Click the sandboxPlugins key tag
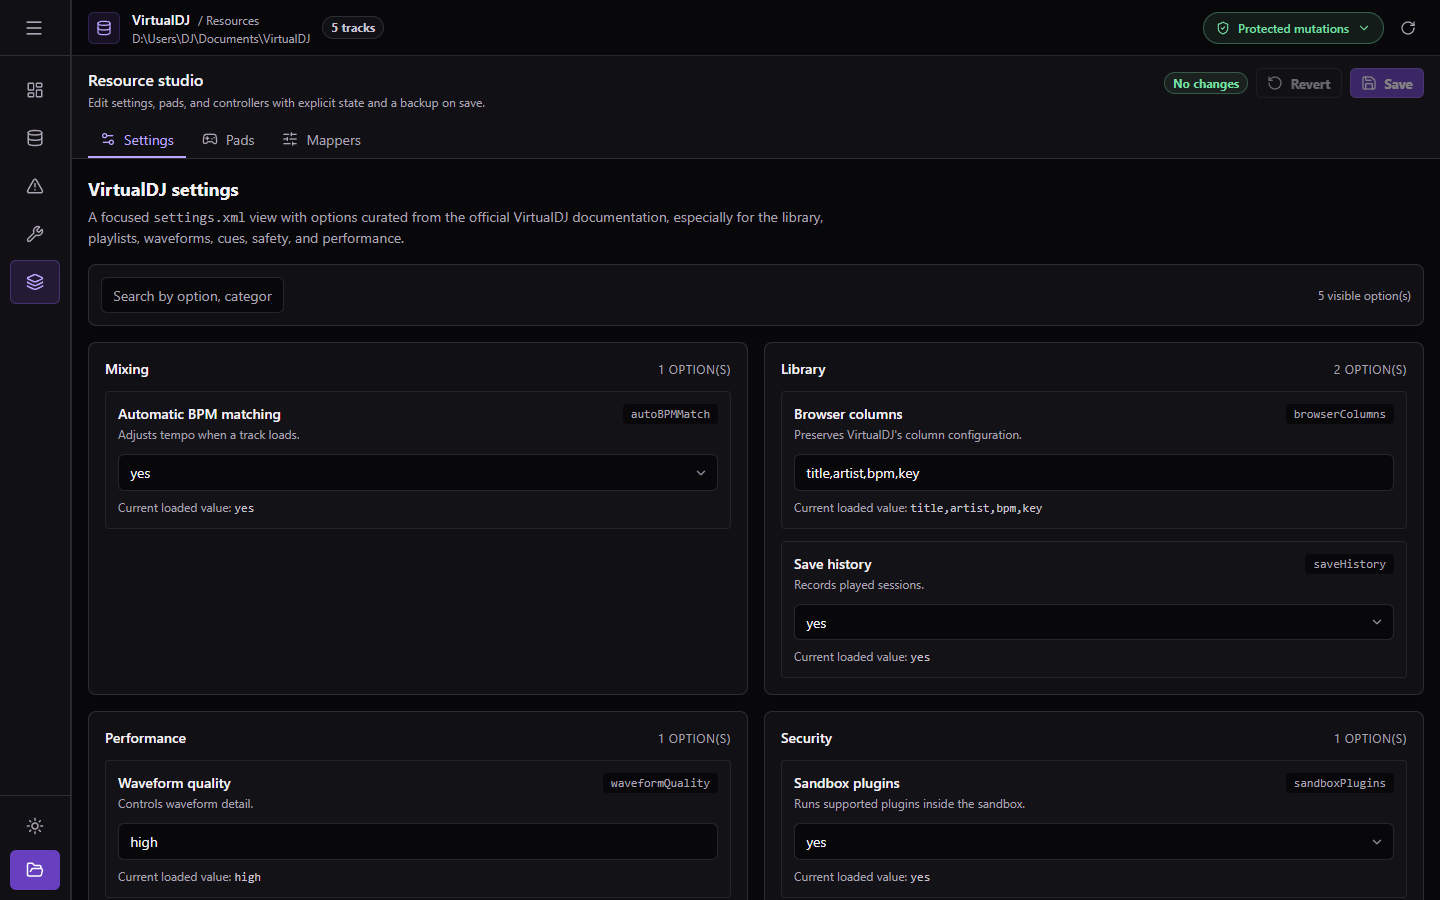Image resolution: width=1440 pixels, height=900 pixels. click(1339, 783)
